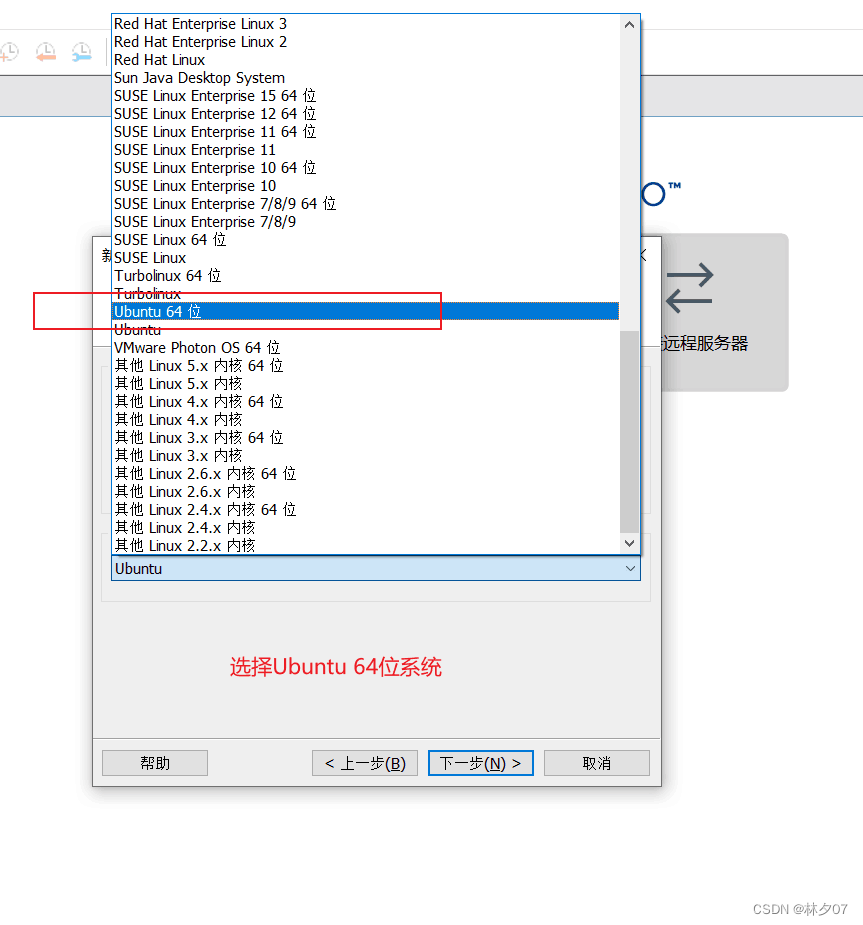Click the remote server arrows icon
863x925 pixels.
tap(690, 288)
